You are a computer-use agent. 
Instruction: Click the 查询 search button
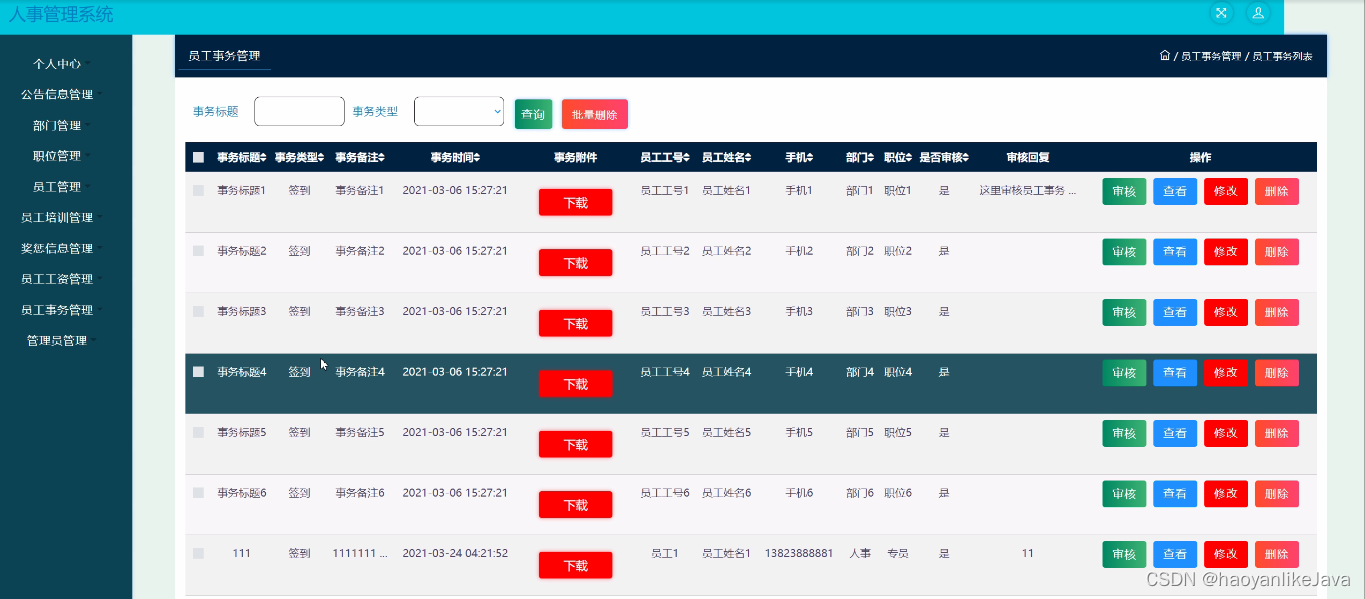tap(533, 114)
